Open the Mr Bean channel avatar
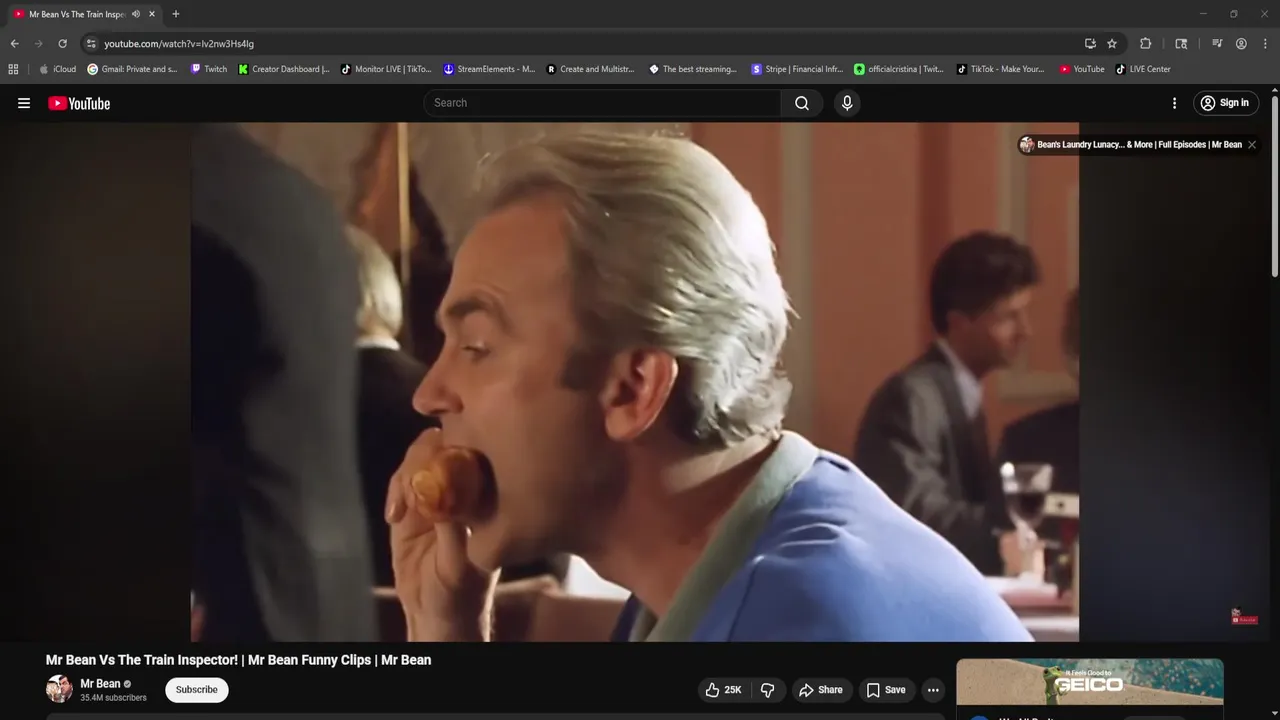The width and height of the screenshot is (1280, 720). coord(59,689)
